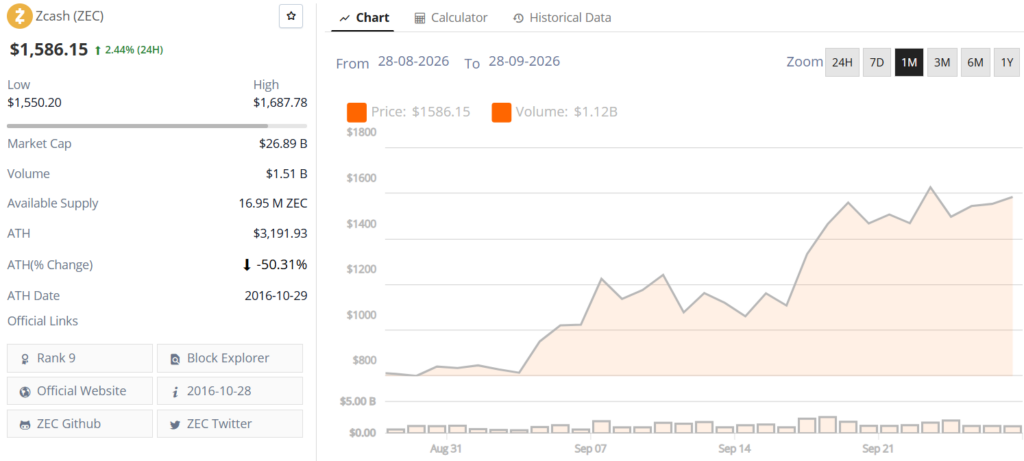Click the High value $1,687.78
The width and height of the screenshot is (1024, 461).
pyautogui.click(x=280, y=103)
